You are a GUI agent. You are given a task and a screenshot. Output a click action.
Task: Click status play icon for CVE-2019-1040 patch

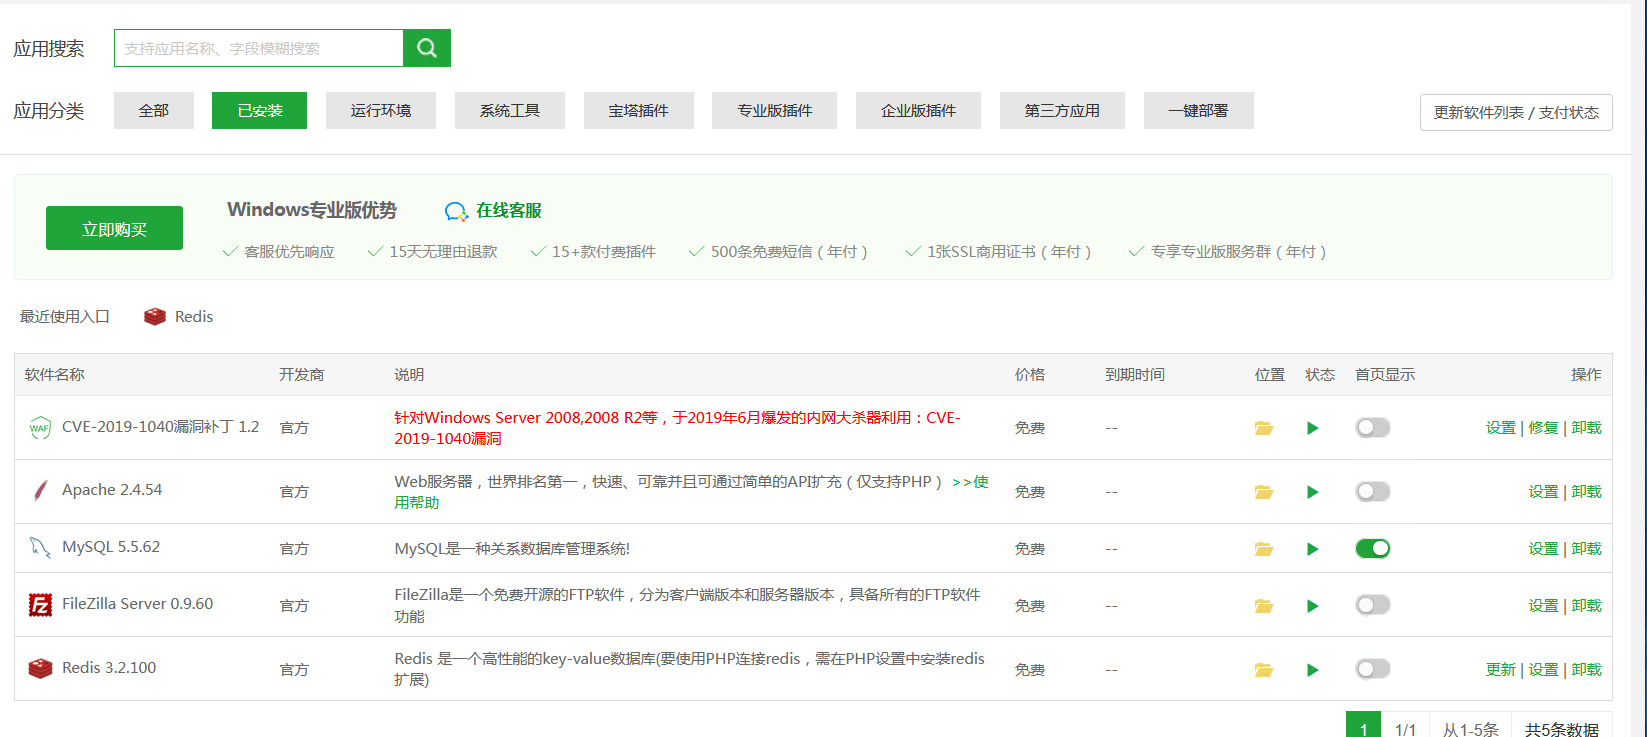[1313, 428]
